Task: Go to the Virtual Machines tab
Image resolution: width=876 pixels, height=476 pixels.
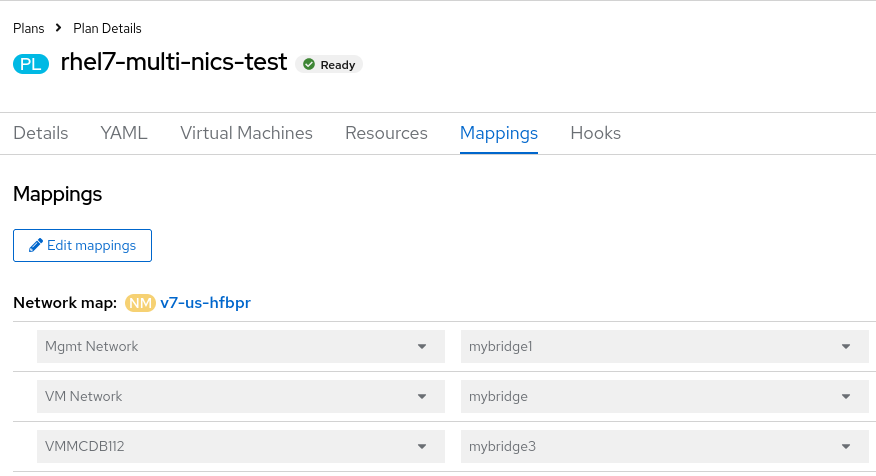Action: click(x=246, y=133)
